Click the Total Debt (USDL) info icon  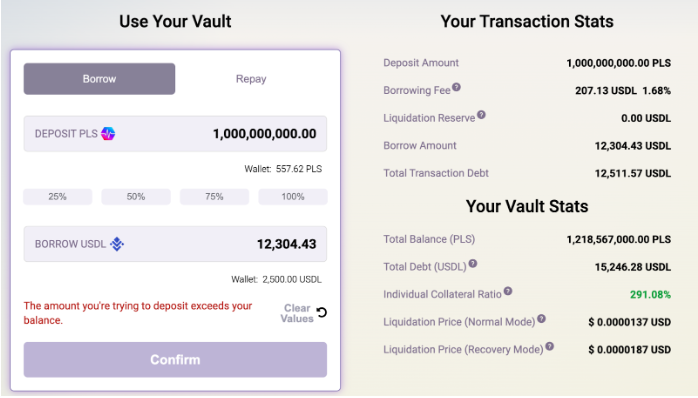[473, 264]
